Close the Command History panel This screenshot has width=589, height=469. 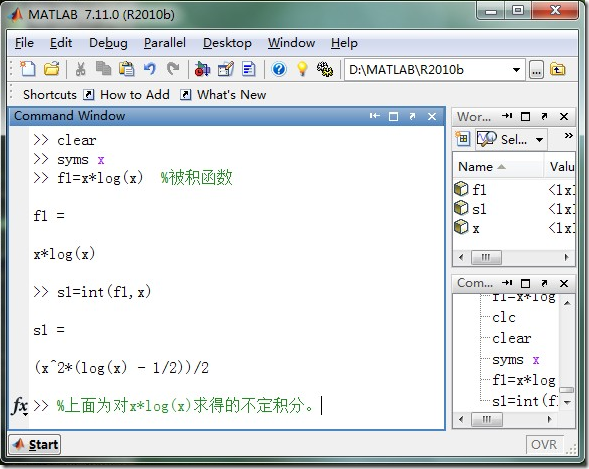click(x=564, y=283)
